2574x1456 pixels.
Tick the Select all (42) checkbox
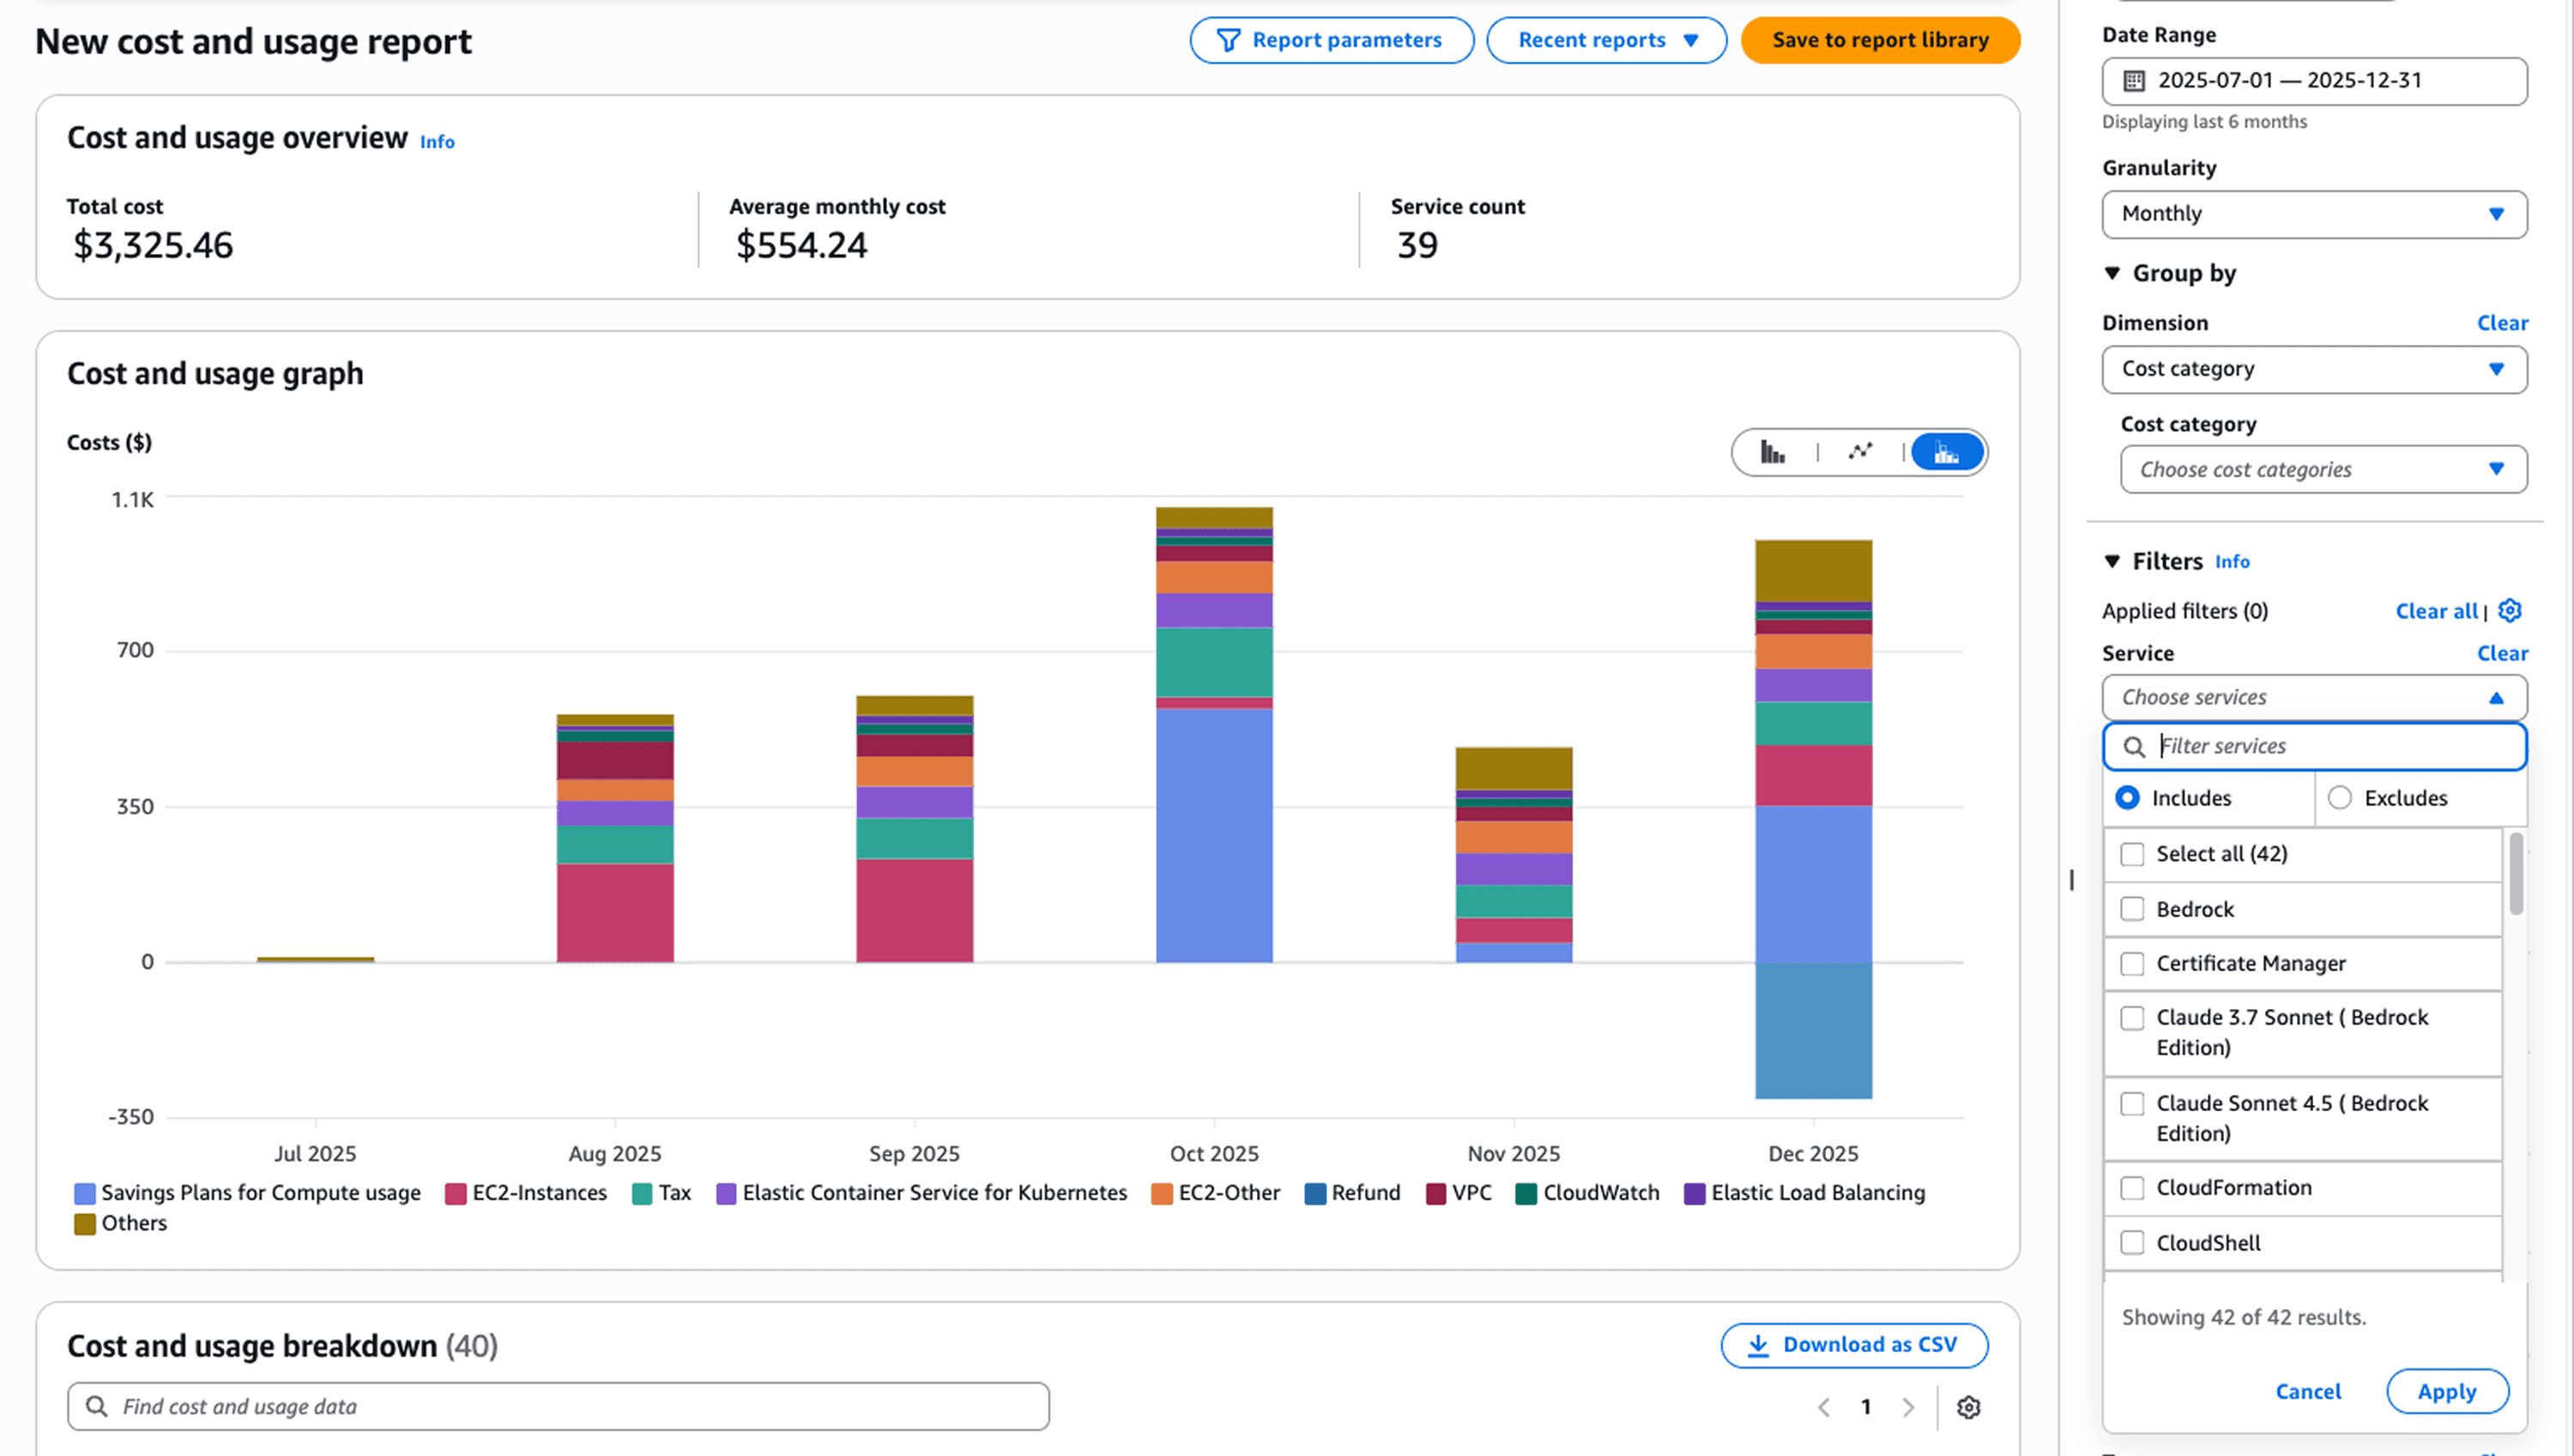pos(2132,854)
